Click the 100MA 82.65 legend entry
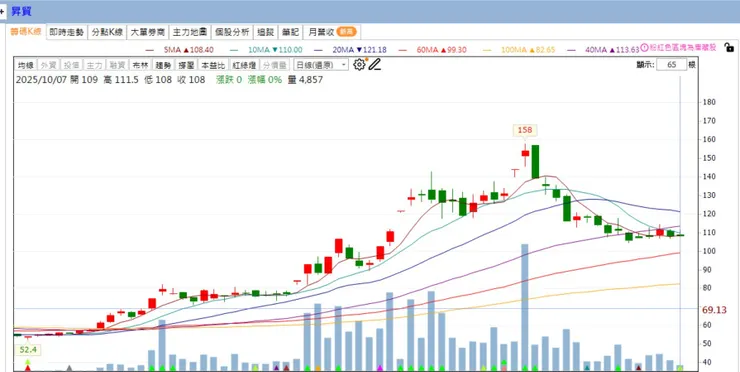Viewport: 740px width, 372px height. (x=520, y=50)
